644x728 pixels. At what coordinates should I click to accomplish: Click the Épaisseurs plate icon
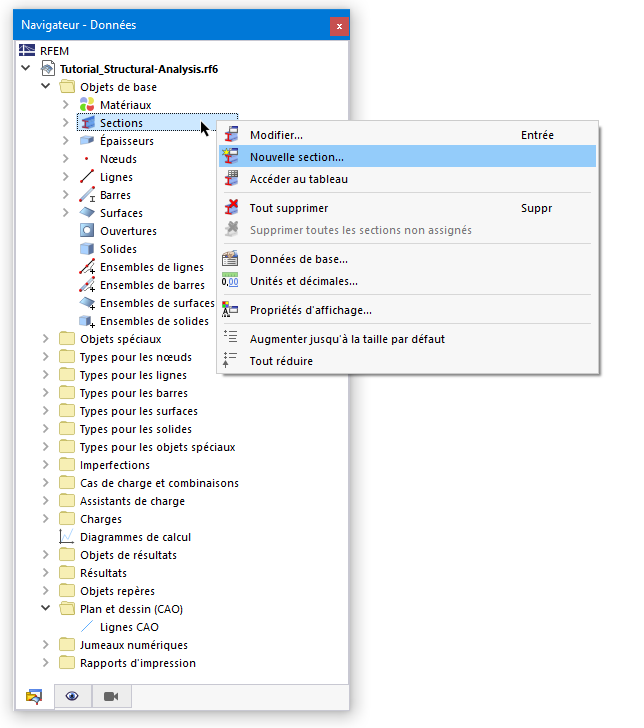tap(87, 141)
